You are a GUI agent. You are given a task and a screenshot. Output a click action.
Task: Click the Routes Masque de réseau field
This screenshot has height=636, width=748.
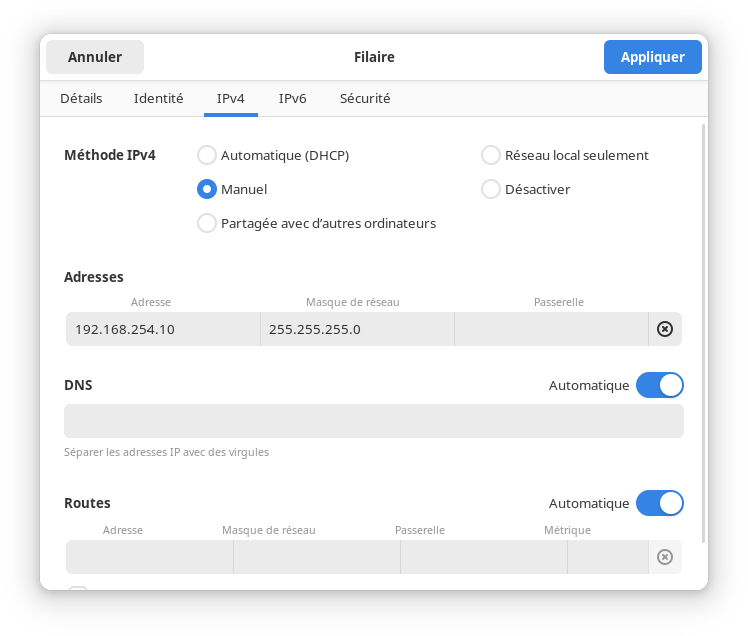pyautogui.click(x=317, y=557)
